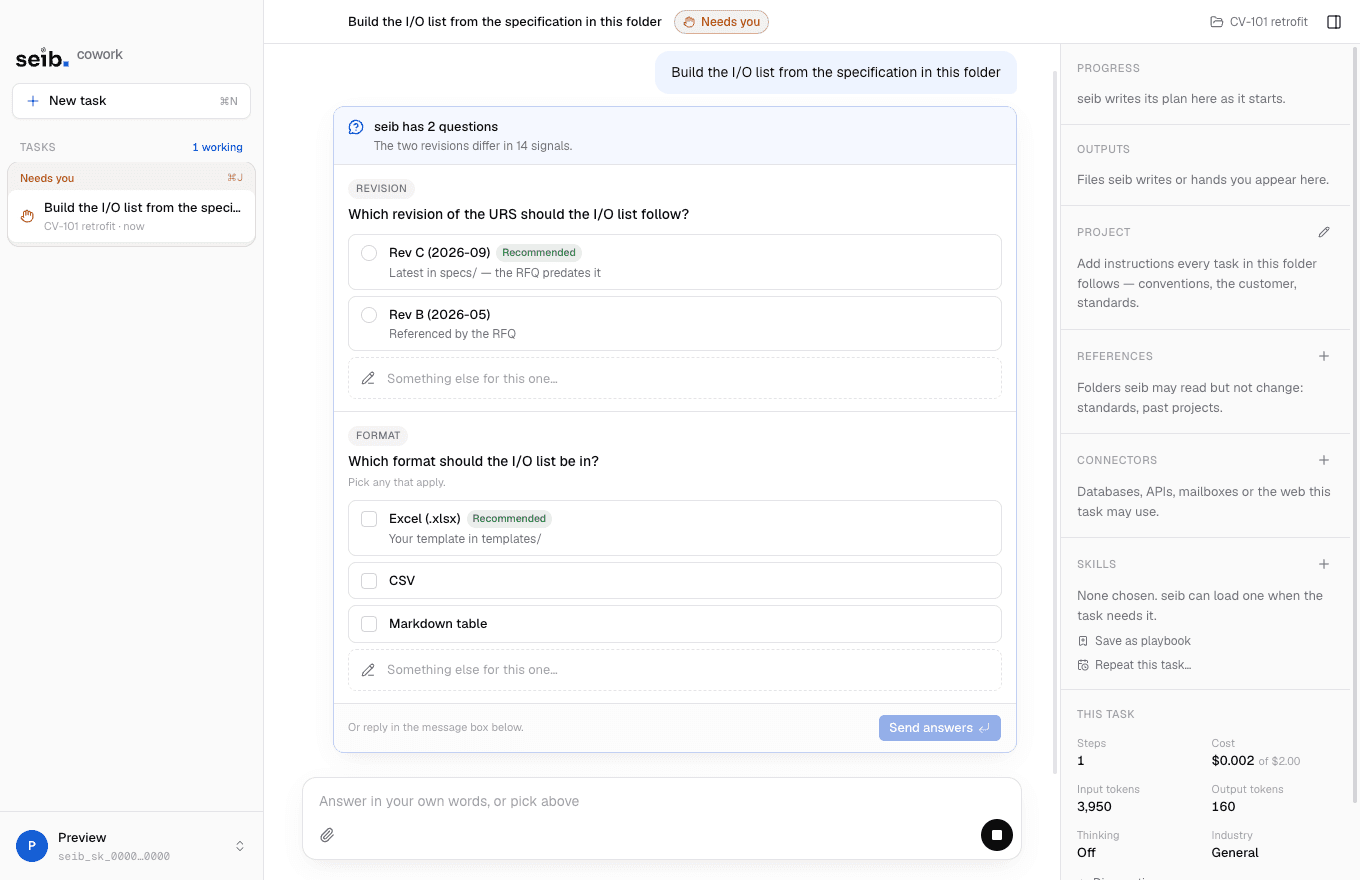Click the user message bubble in the chat

(x=836, y=72)
